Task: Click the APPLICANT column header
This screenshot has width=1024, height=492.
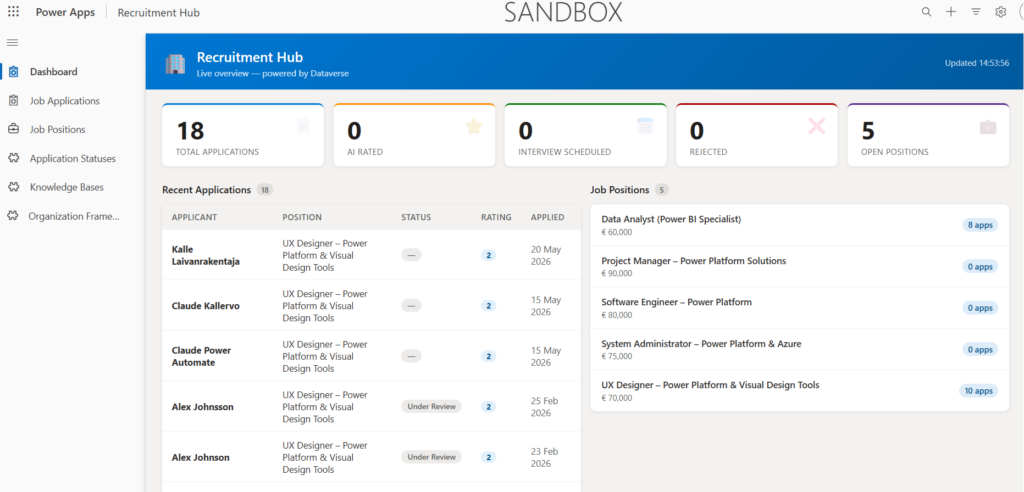Action: point(194,217)
